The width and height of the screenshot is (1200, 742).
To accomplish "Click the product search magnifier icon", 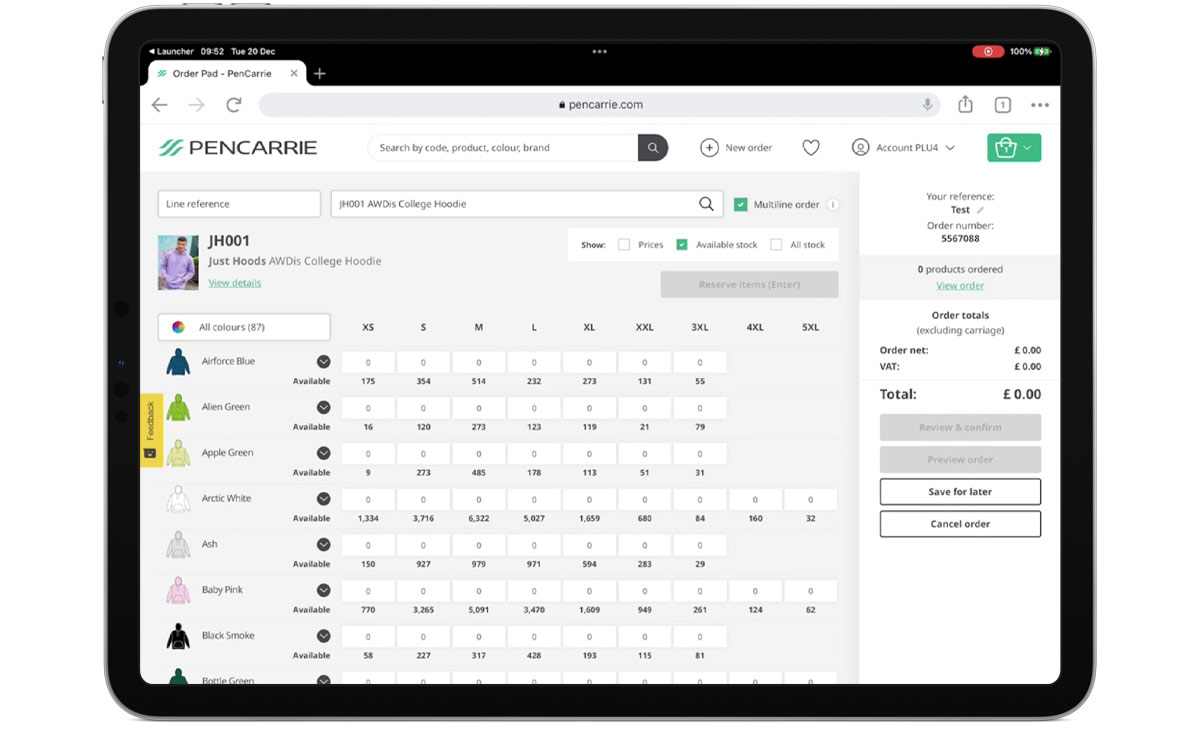I will tap(706, 204).
